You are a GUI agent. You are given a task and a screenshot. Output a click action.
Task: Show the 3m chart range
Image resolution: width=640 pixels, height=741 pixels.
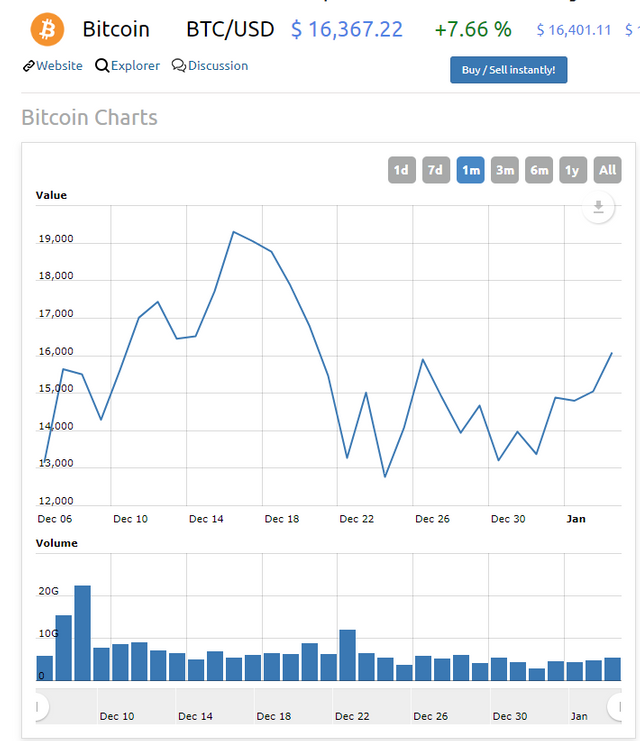(x=505, y=170)
